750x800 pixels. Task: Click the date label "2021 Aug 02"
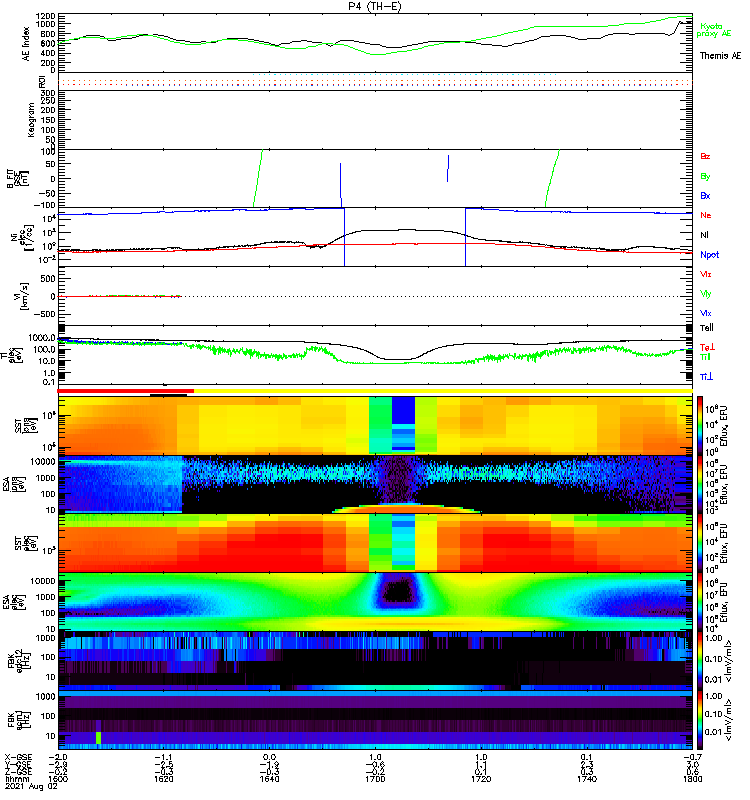tap(31, 786)
